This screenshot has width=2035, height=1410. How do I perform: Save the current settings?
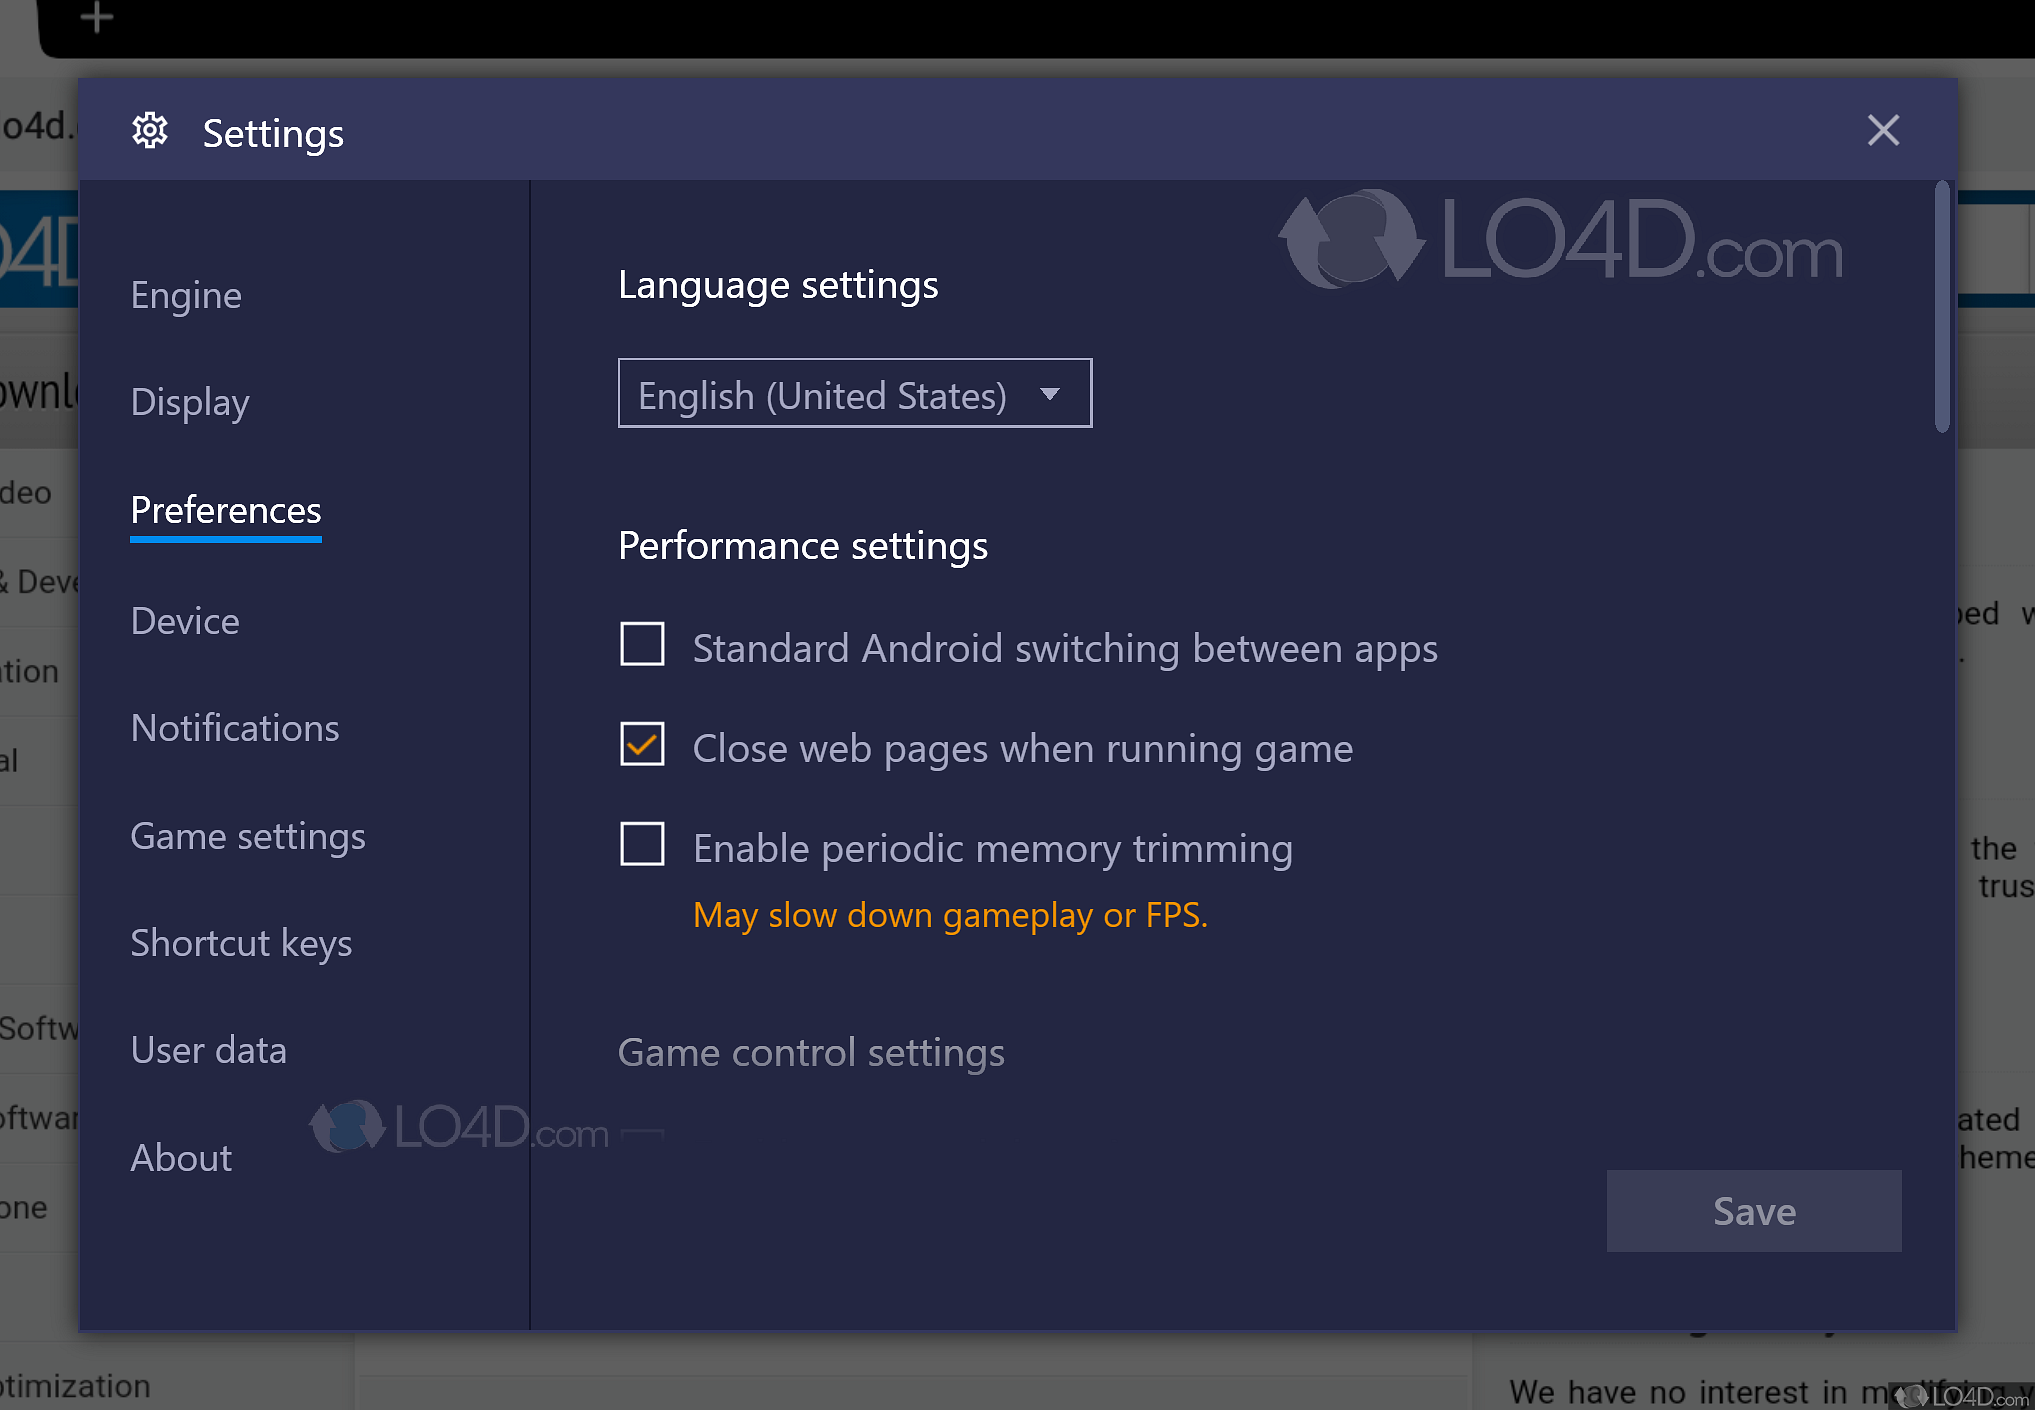click(1753, 1210)
